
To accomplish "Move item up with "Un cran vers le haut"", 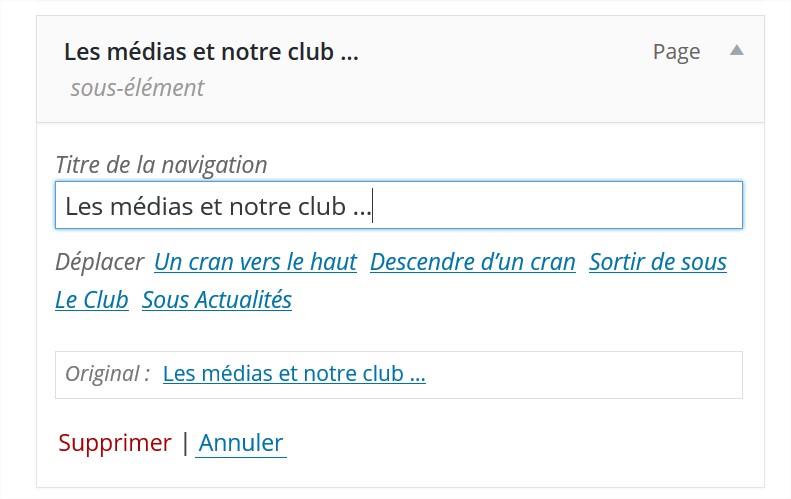I will pyautogui.click(x=255, y=262).
